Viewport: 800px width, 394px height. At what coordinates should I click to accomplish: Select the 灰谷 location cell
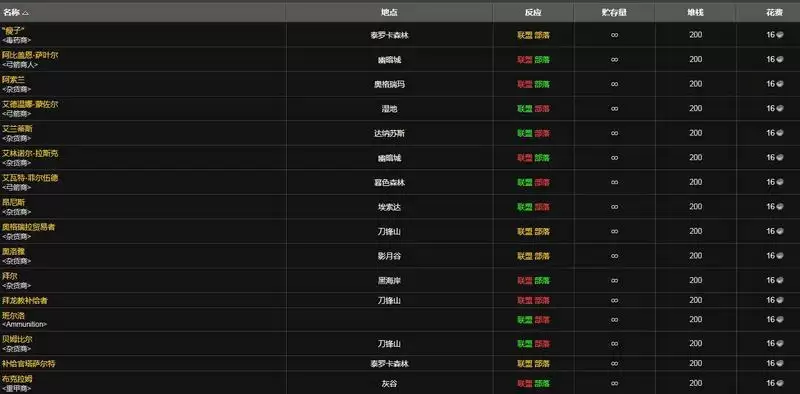pos(389,383)
